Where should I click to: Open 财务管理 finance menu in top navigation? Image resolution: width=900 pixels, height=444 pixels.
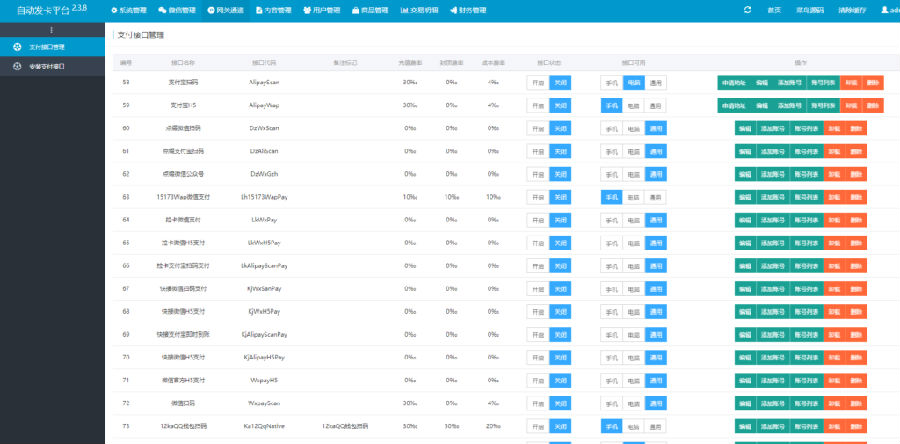click(x=468, y=10)
